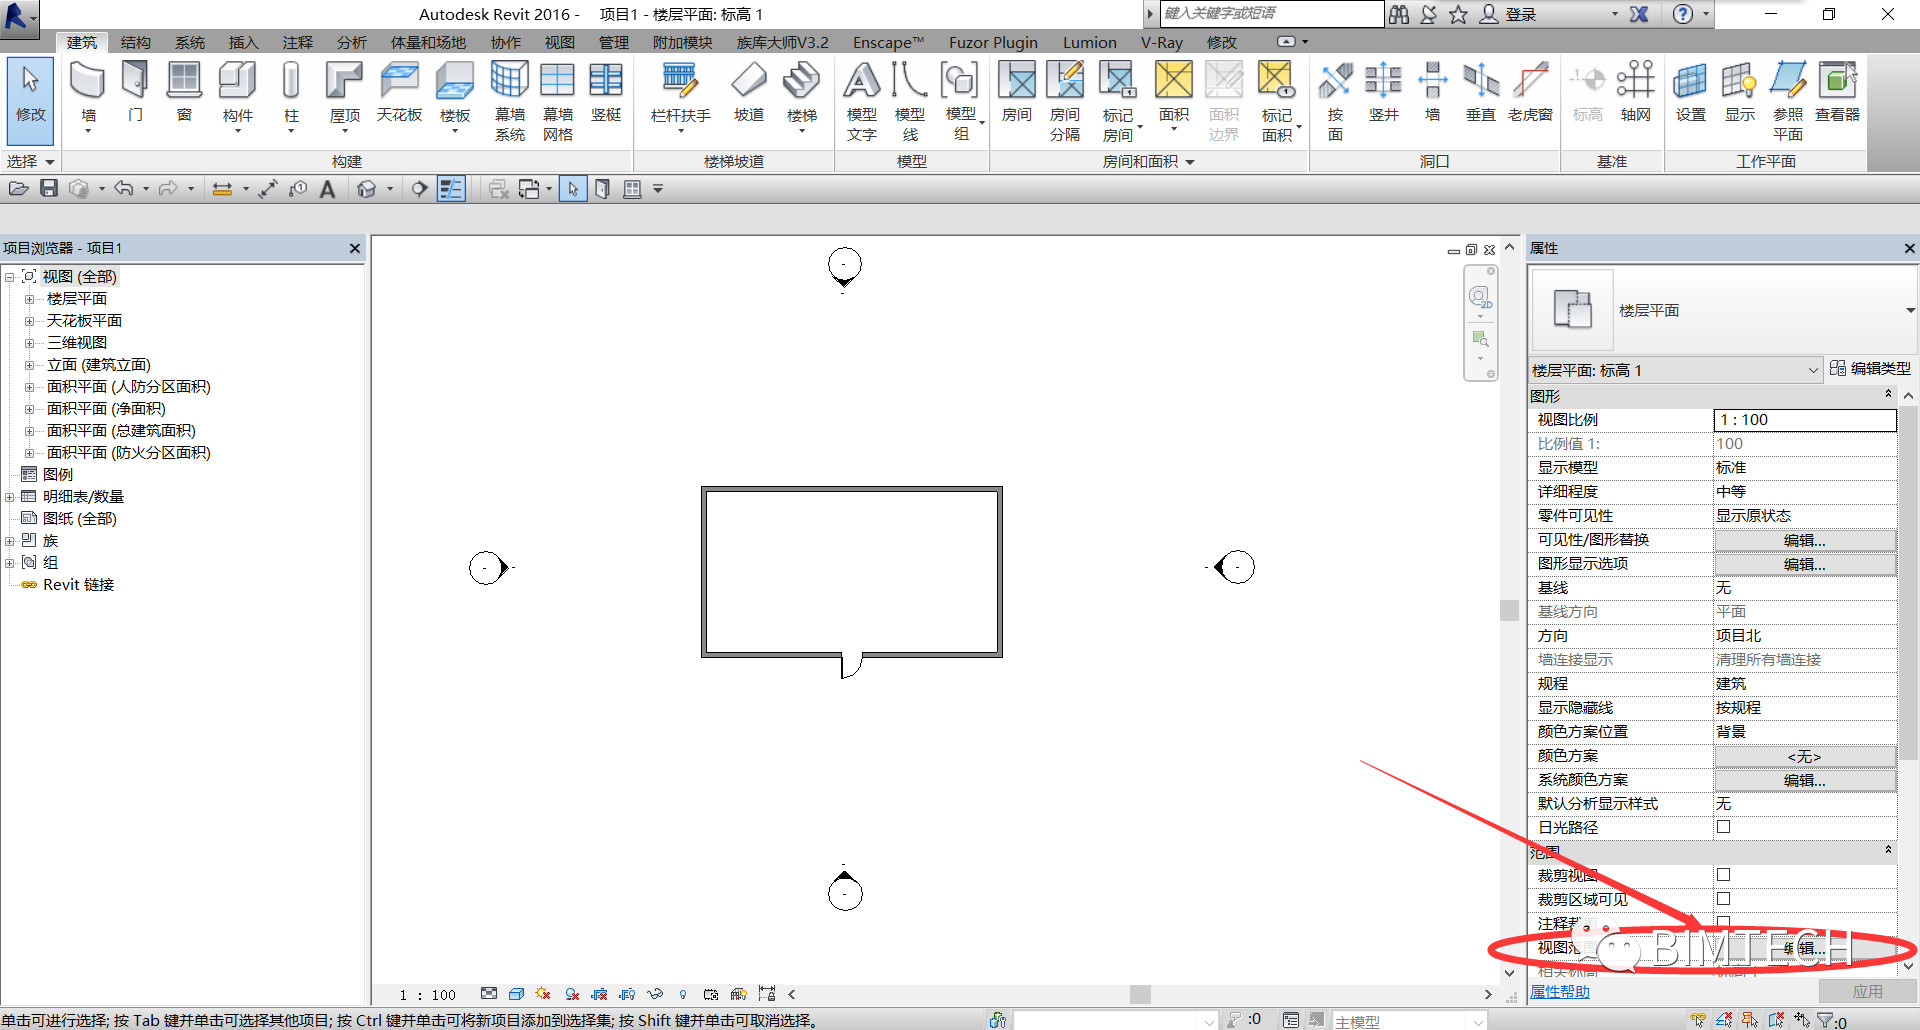Enable the 日光路径 checkbox

tap(1723, 827)
